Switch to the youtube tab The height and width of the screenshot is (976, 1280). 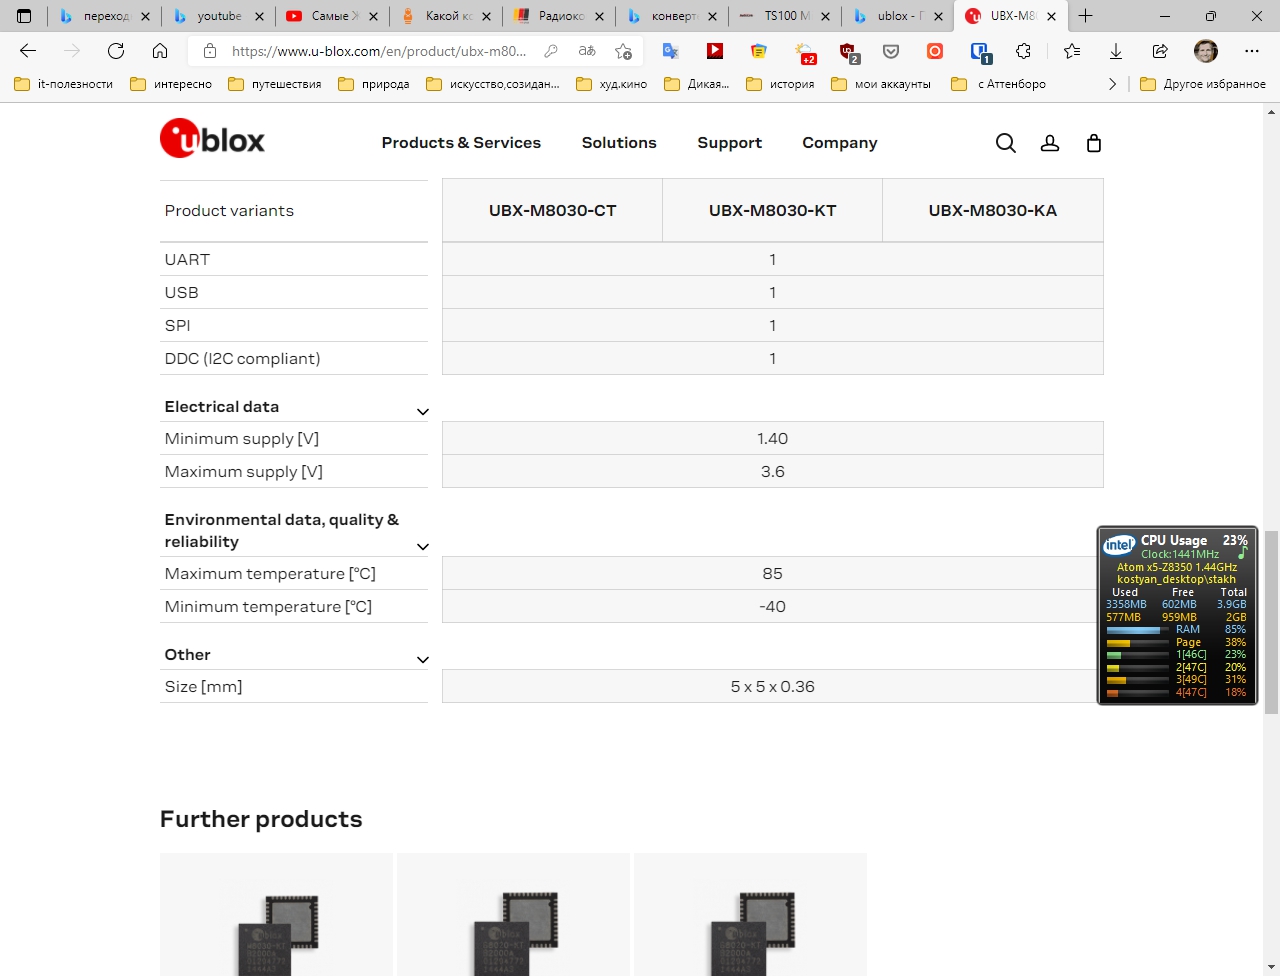(219, 16)
